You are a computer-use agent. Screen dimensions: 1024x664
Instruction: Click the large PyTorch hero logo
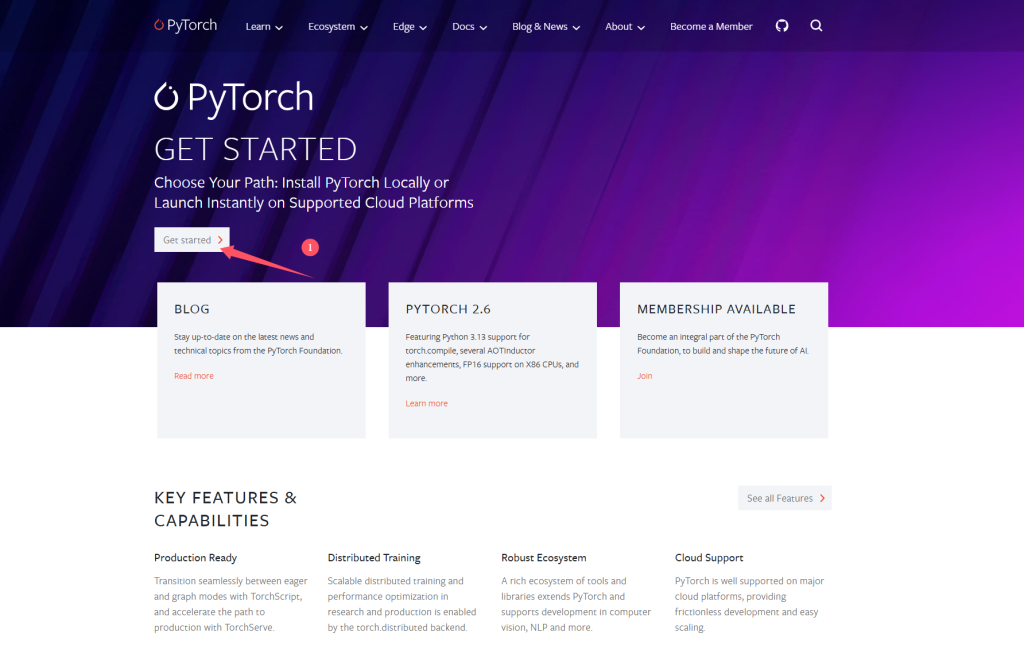tap(234, 97)
